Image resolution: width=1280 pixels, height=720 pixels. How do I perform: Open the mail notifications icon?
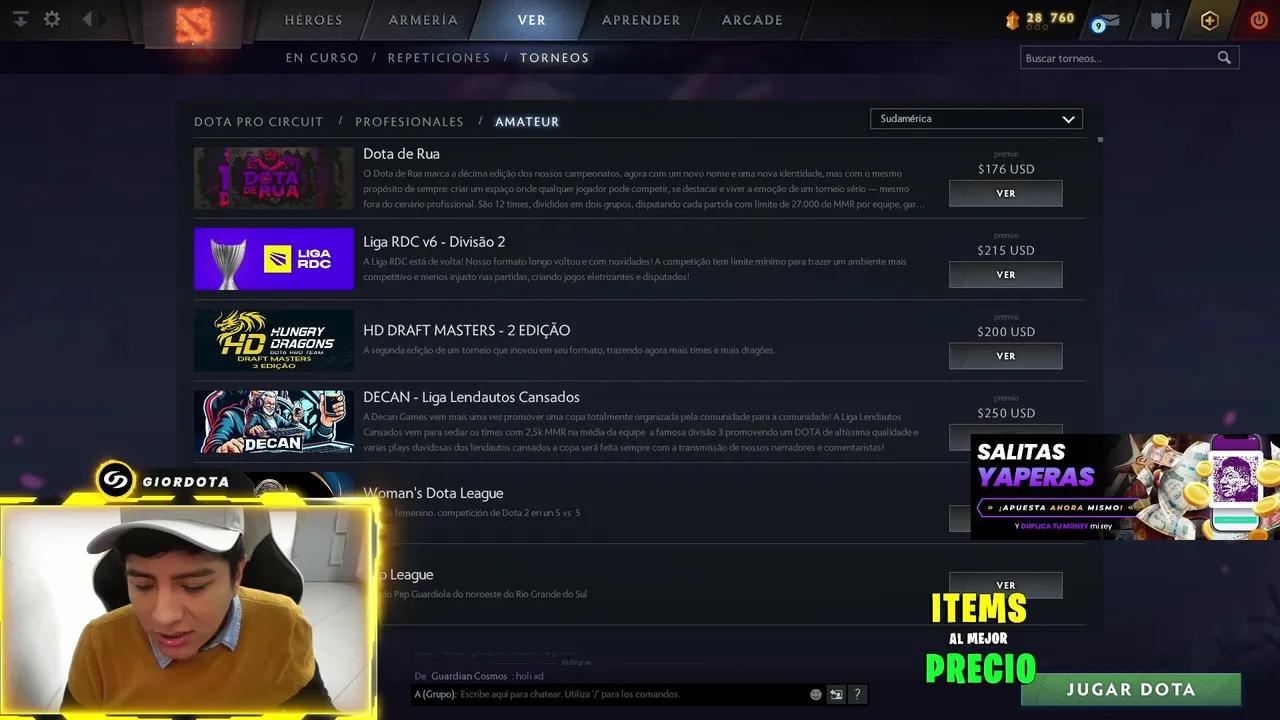(1105, 21)
